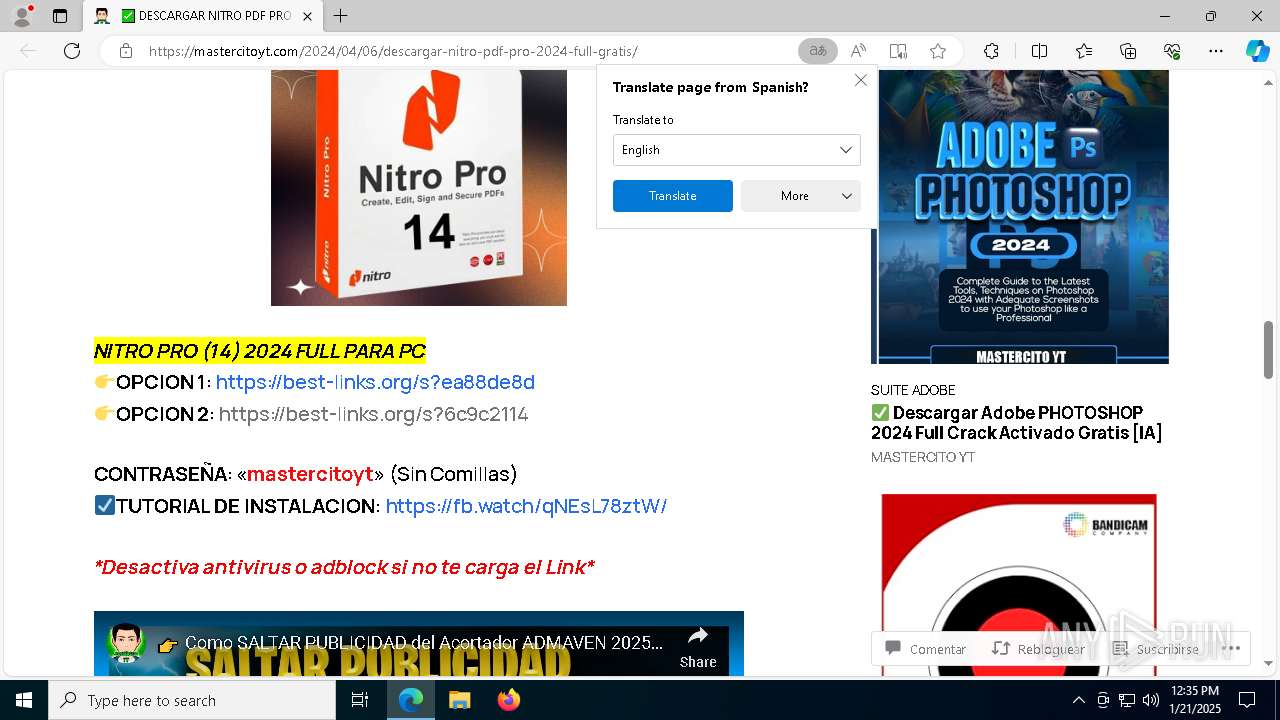The height and width of the screenshot is (720, 1280).
Task: Launch Copilot sidebar
Action: (1257, 51)
